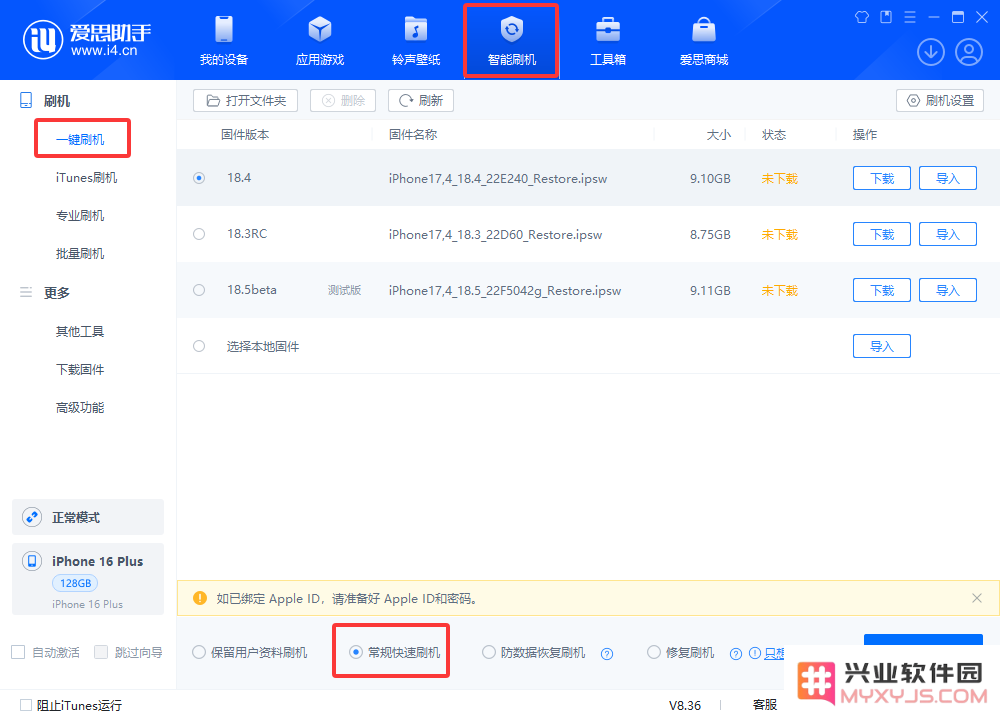Click the 更多 list icon in sidebar
The width and height of the screenshot is (1000, 720).
pos(26,293)
